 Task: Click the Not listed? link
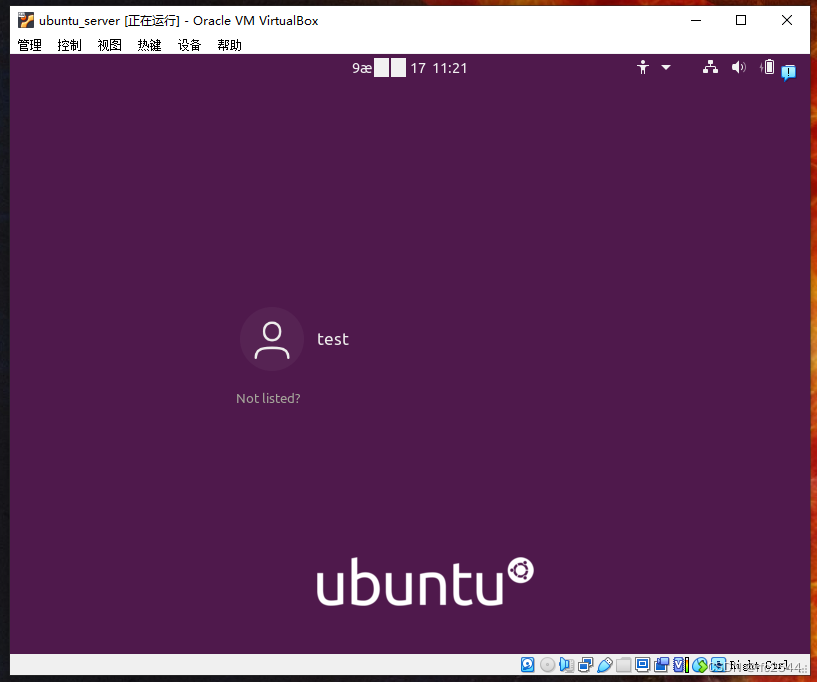click(x=268, y=398)
